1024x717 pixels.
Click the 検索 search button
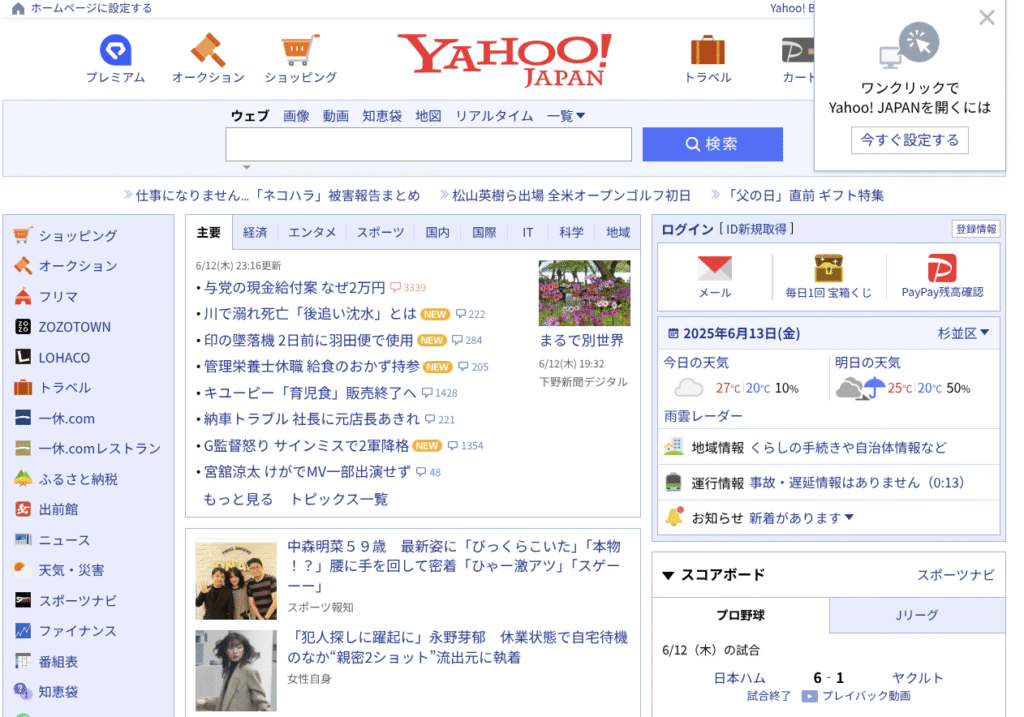[x=712, y=144]
